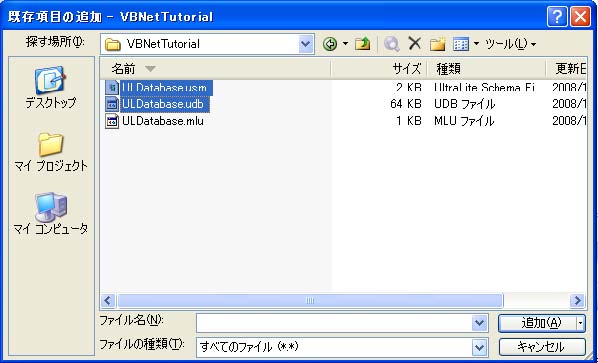
Task: Click the Delete X icon
Action: [415, 44]
